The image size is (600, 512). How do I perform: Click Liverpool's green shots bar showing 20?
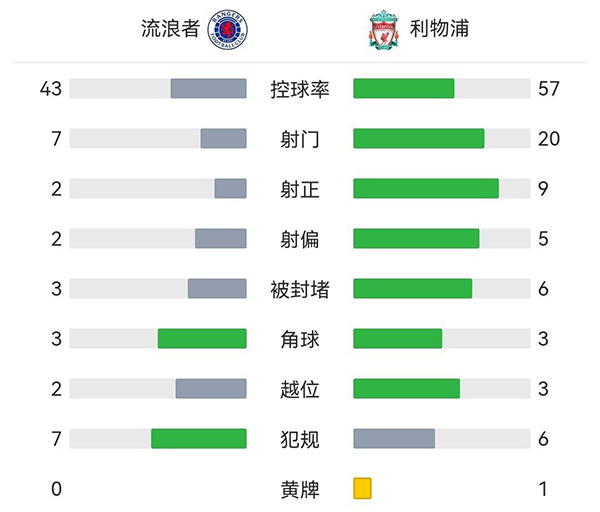(x=419, y=139)
